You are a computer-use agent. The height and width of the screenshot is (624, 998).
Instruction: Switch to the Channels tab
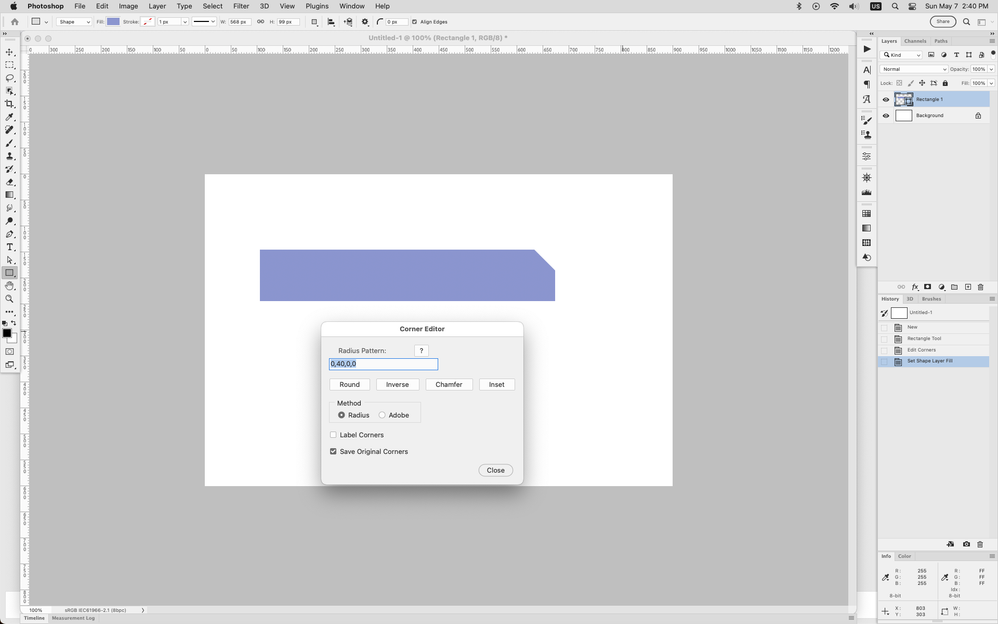point(916,42)
